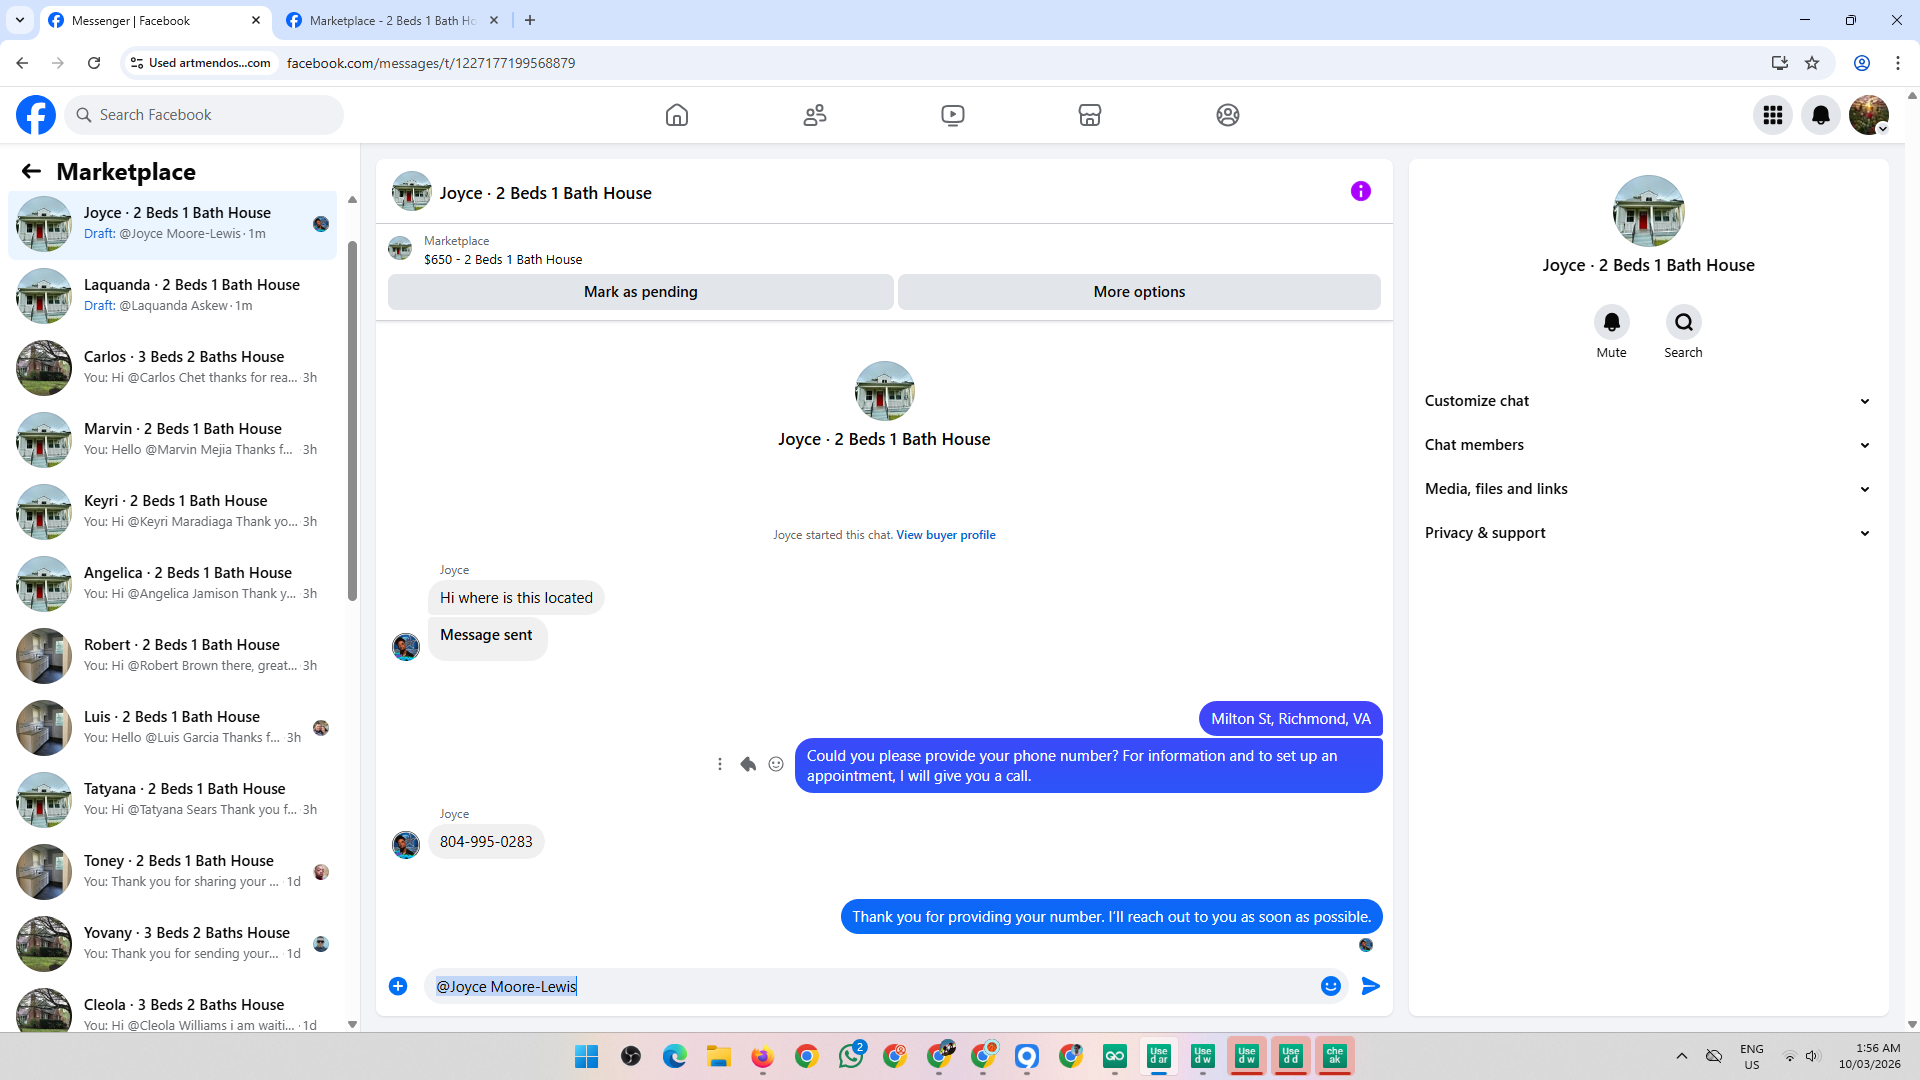Click the message text input field
Viewport: 1920px width, 1080px height.
pyautogui.click(x=870, y=986)
